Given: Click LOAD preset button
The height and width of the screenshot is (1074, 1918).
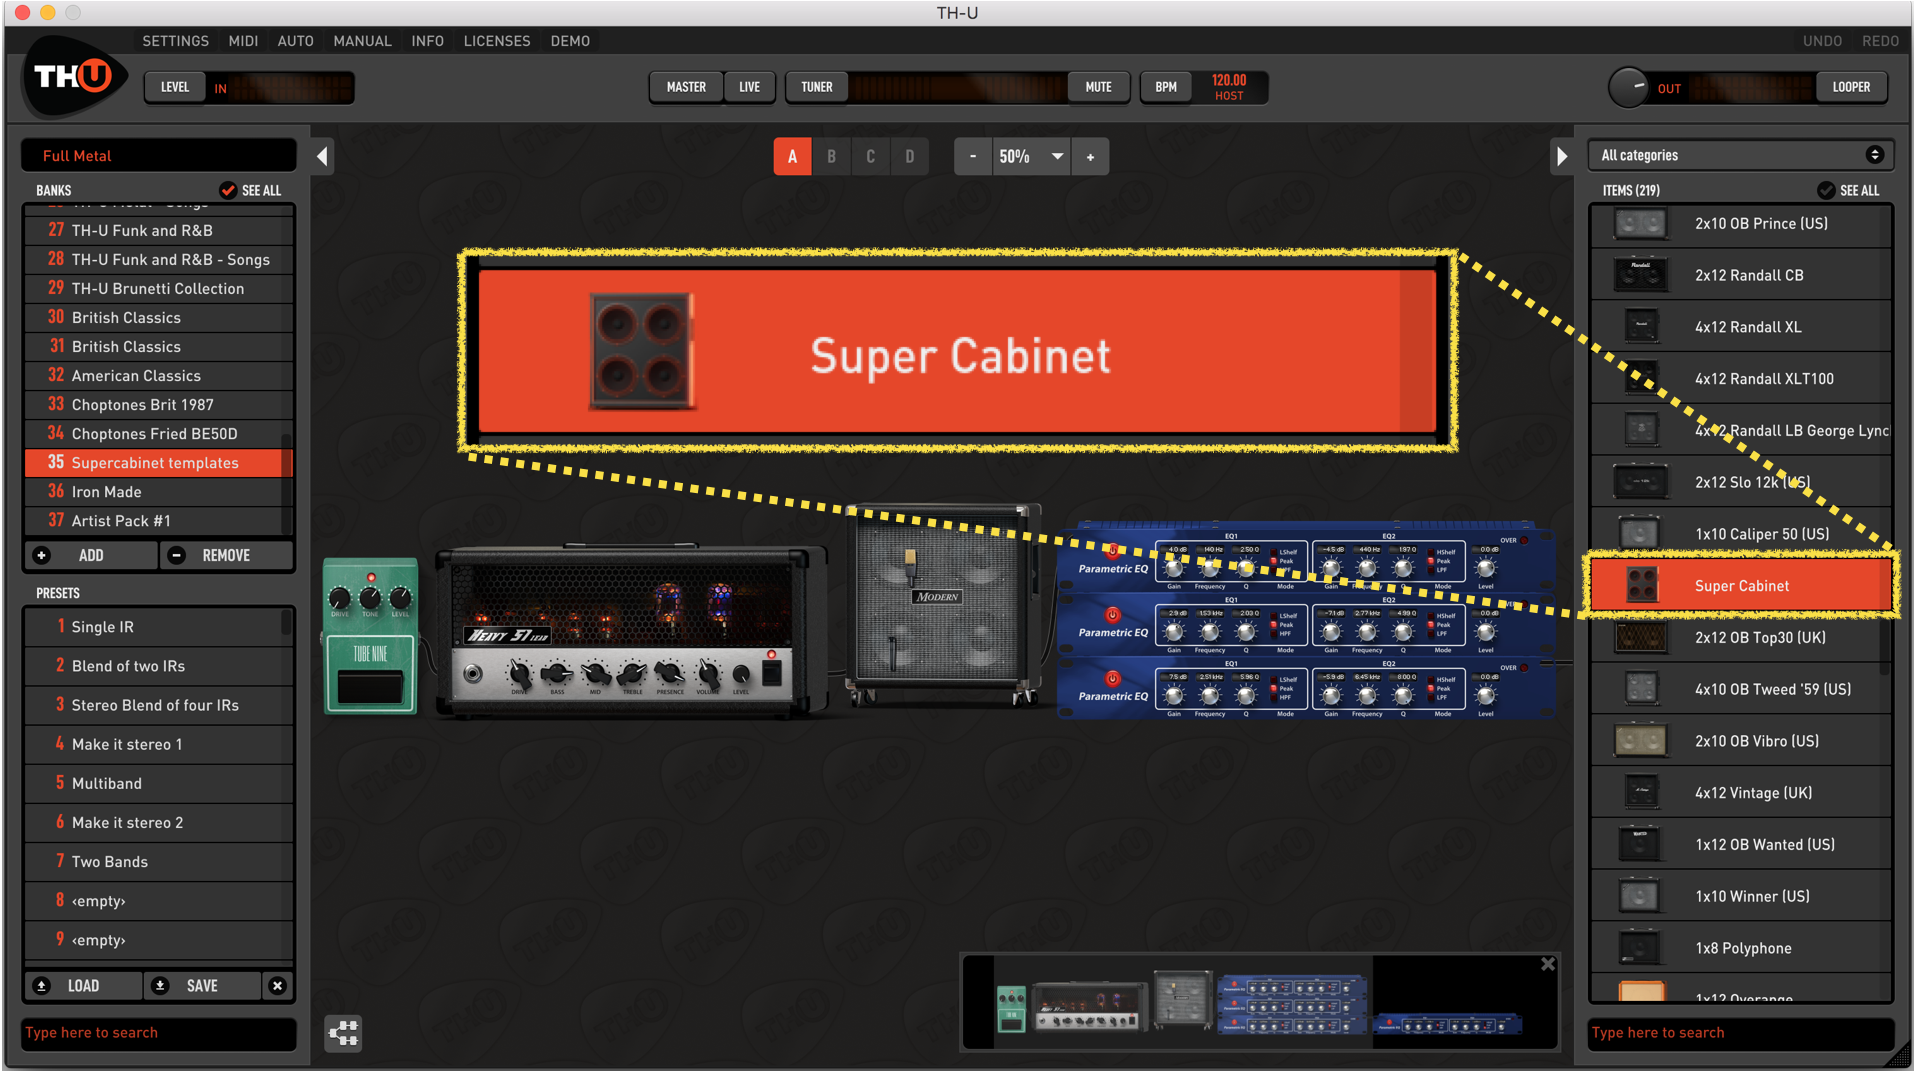Looking at the screenshot, I should (83, 986).
